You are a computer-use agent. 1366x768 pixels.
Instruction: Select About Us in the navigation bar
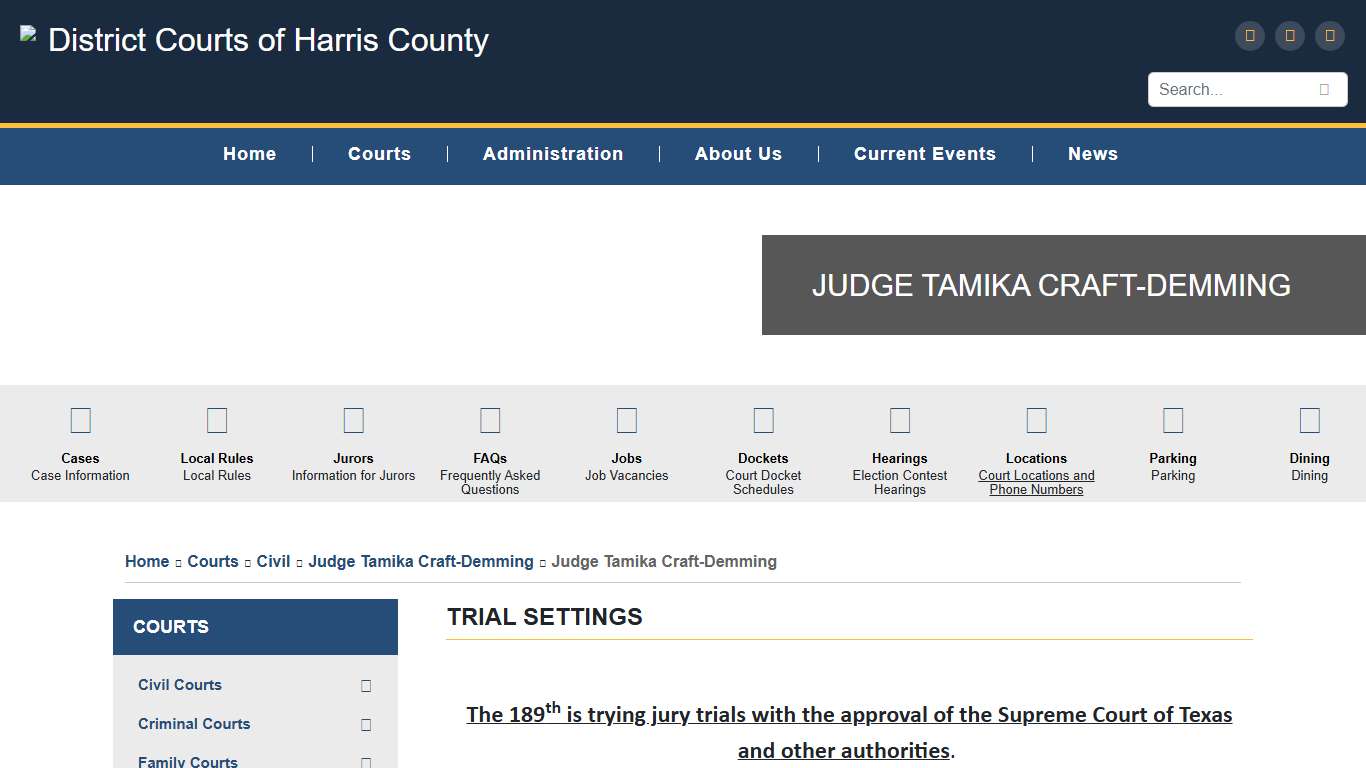coord(738,154)
